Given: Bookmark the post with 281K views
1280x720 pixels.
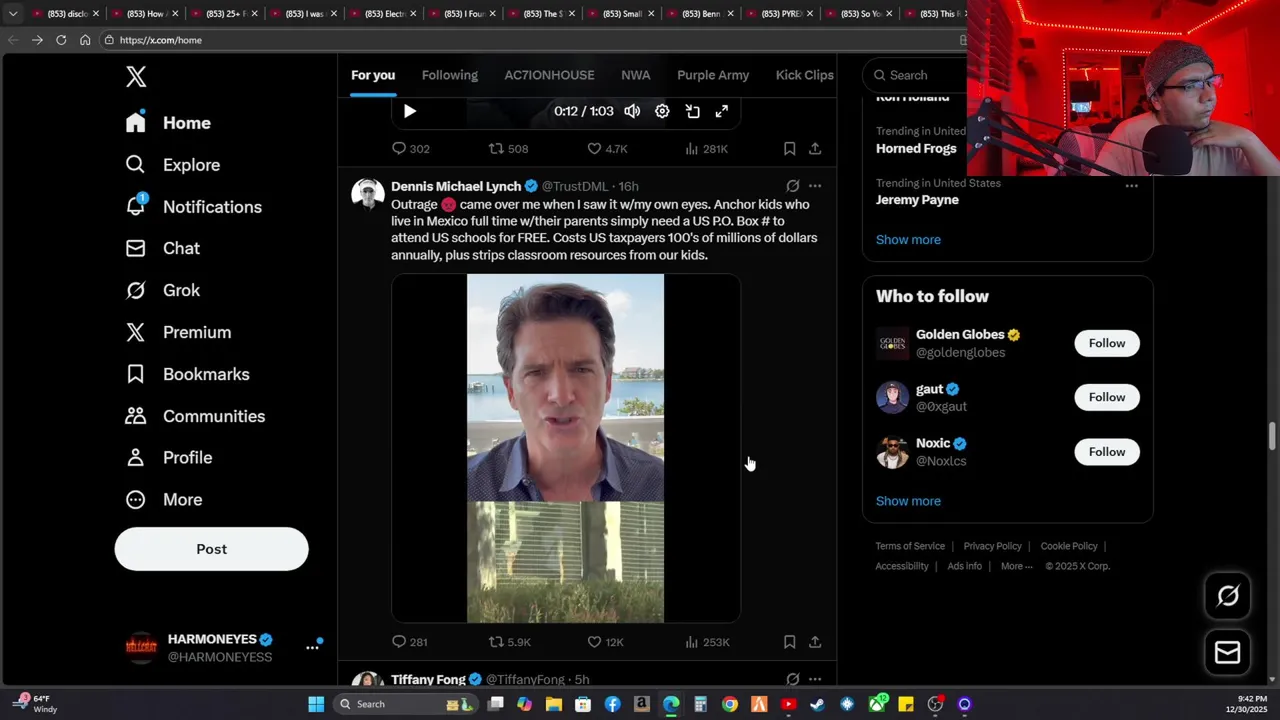Looking at the screenshot, I should click(789, 149).
